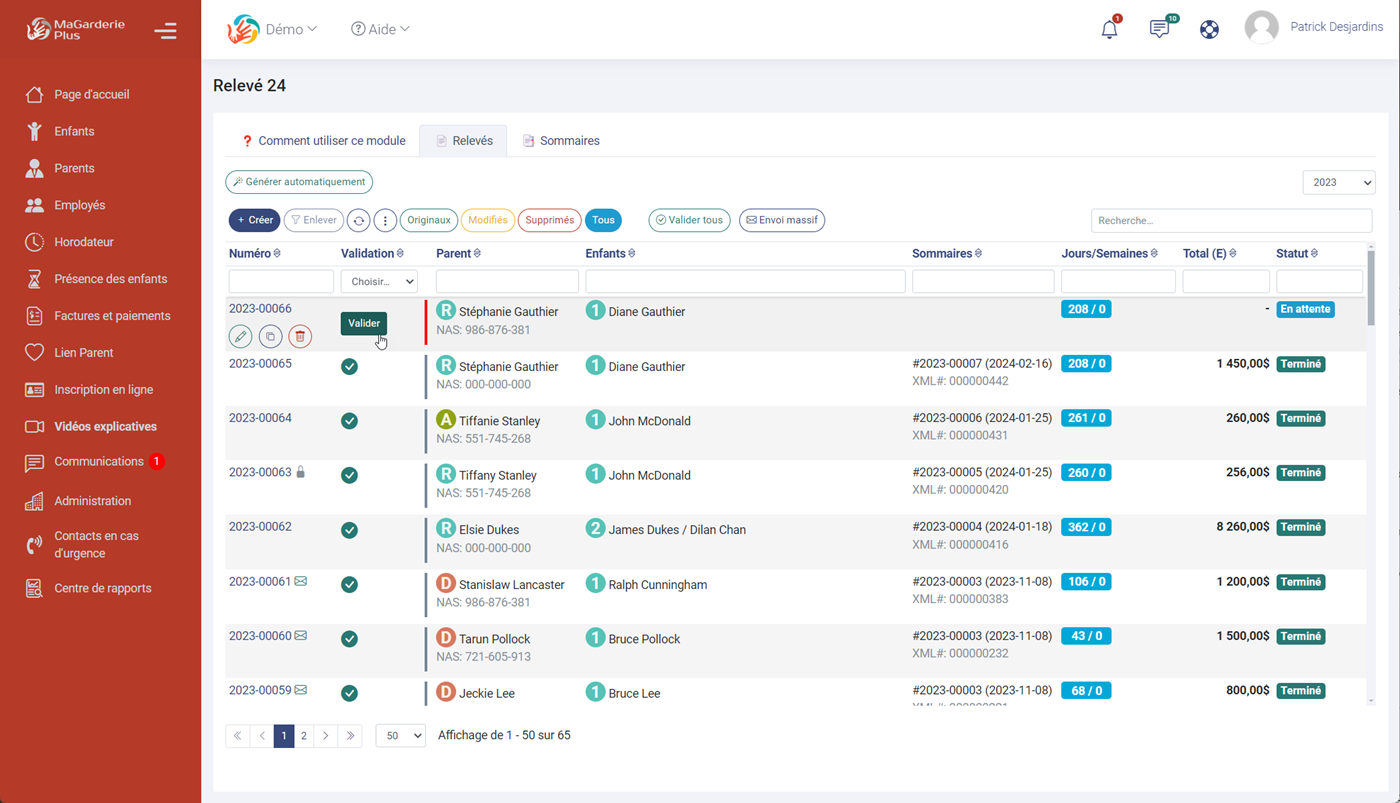
Task: Switch to the Sommaires tab
Action: tap(561, 141)
